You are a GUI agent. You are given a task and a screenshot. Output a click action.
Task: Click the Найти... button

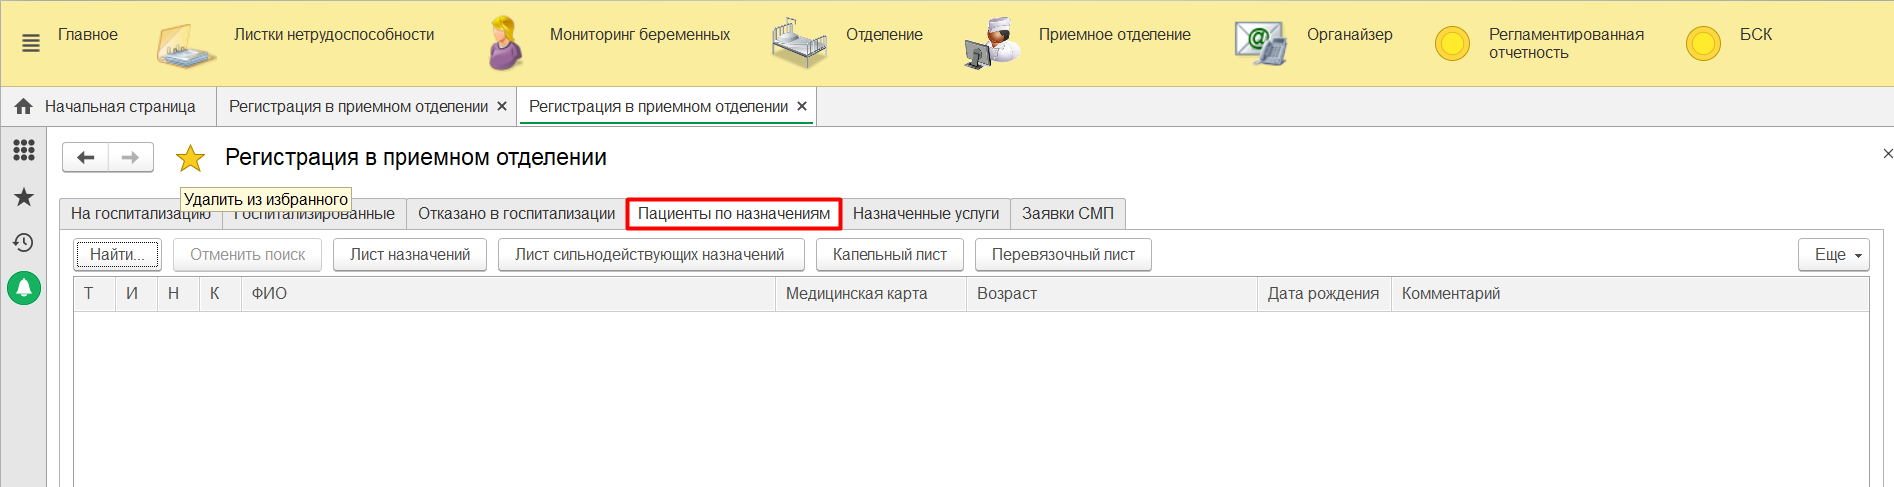(x=117, y=255)
